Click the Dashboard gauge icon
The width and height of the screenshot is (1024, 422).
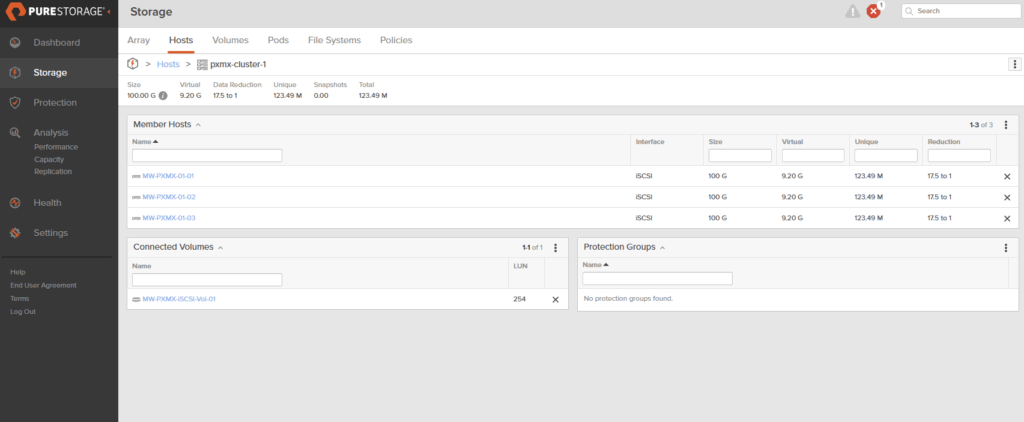click(x=15, y=42)
